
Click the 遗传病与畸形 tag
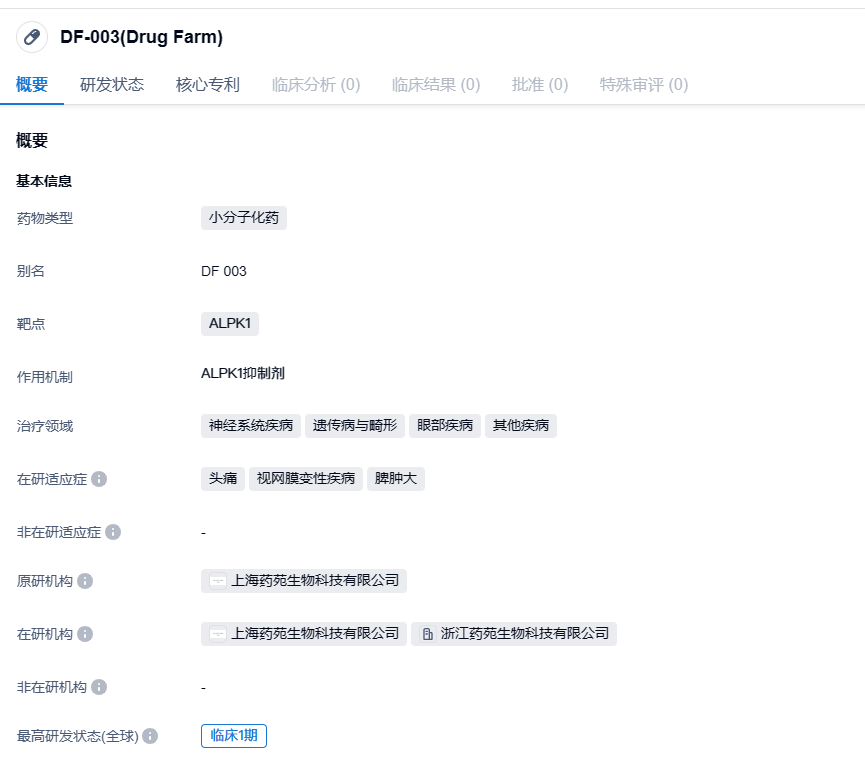[355, 426]
